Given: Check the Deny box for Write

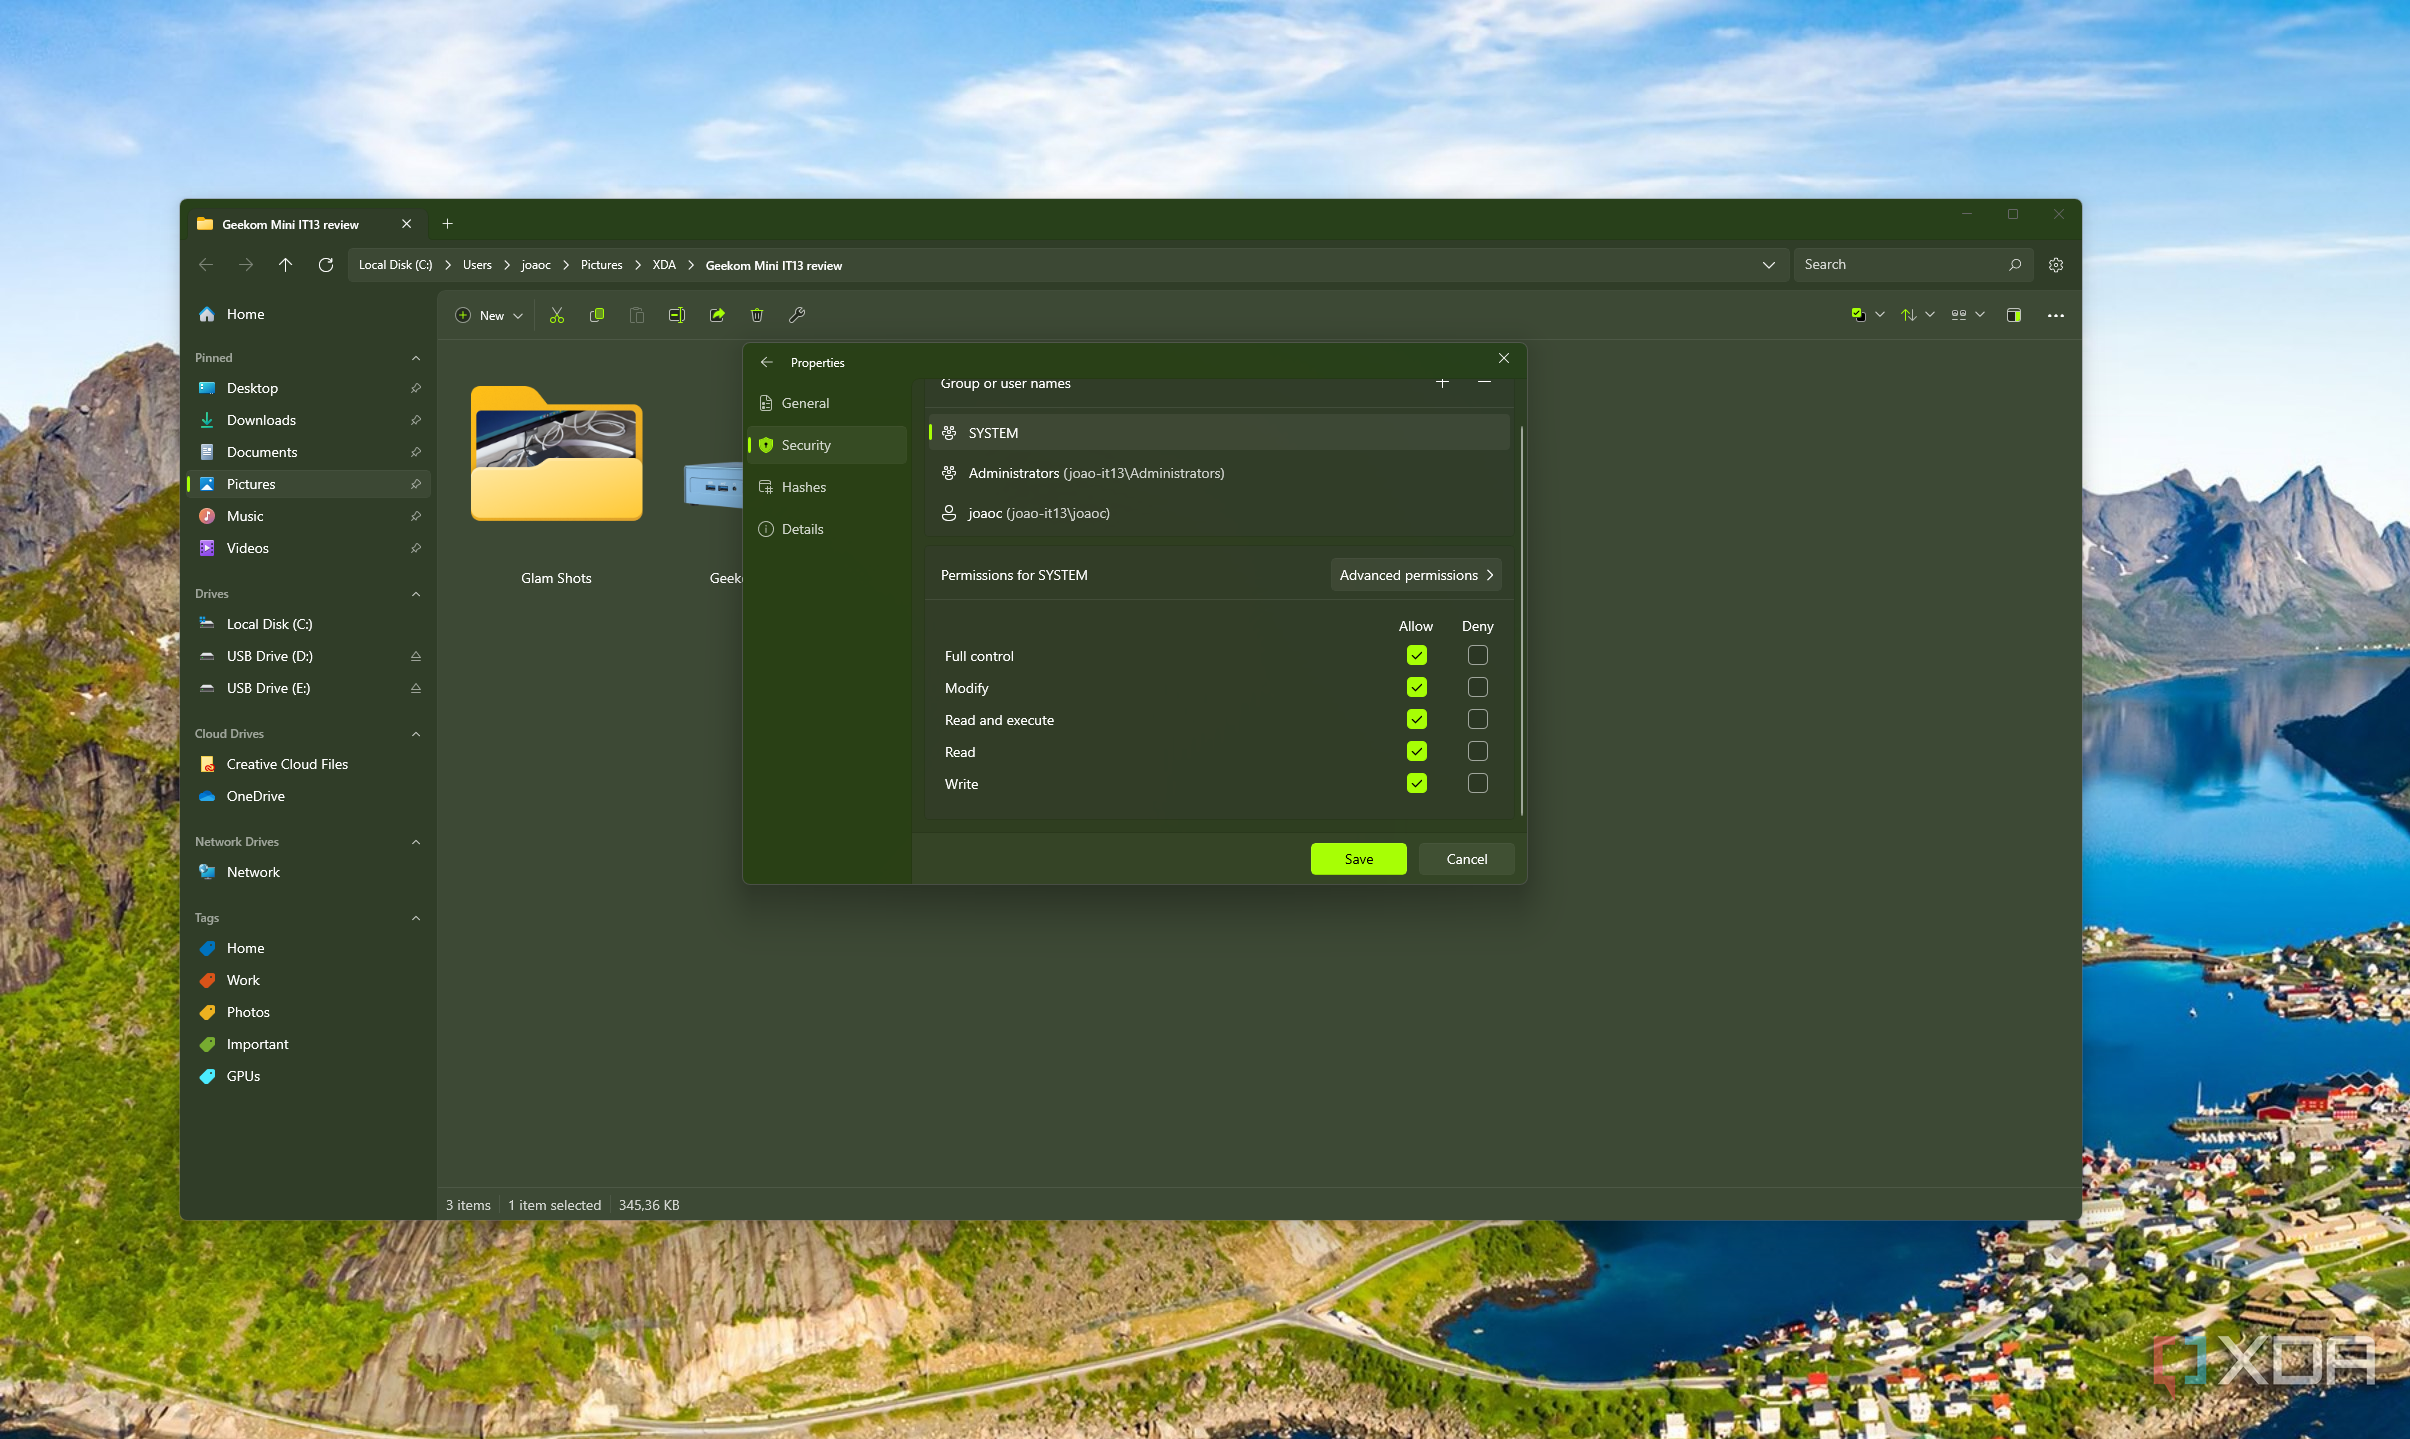Looking at the screenshot, I should pyautogui.click(x=1477, y=783).
